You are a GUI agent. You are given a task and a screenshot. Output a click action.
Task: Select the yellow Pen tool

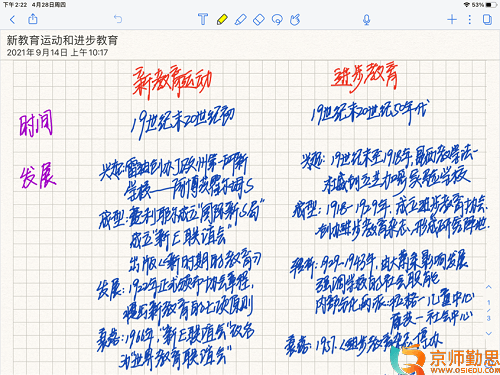click(222, 19)
